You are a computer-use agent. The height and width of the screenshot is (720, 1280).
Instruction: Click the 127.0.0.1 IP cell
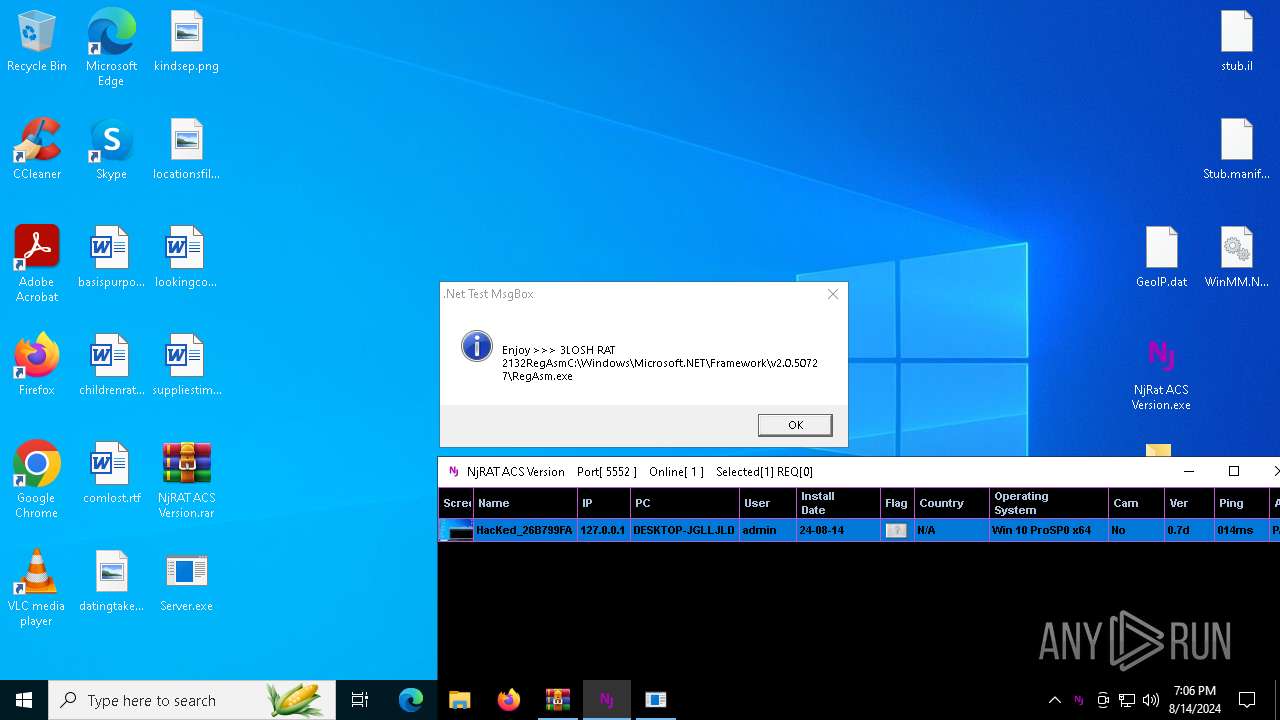[x=603, y=530]
